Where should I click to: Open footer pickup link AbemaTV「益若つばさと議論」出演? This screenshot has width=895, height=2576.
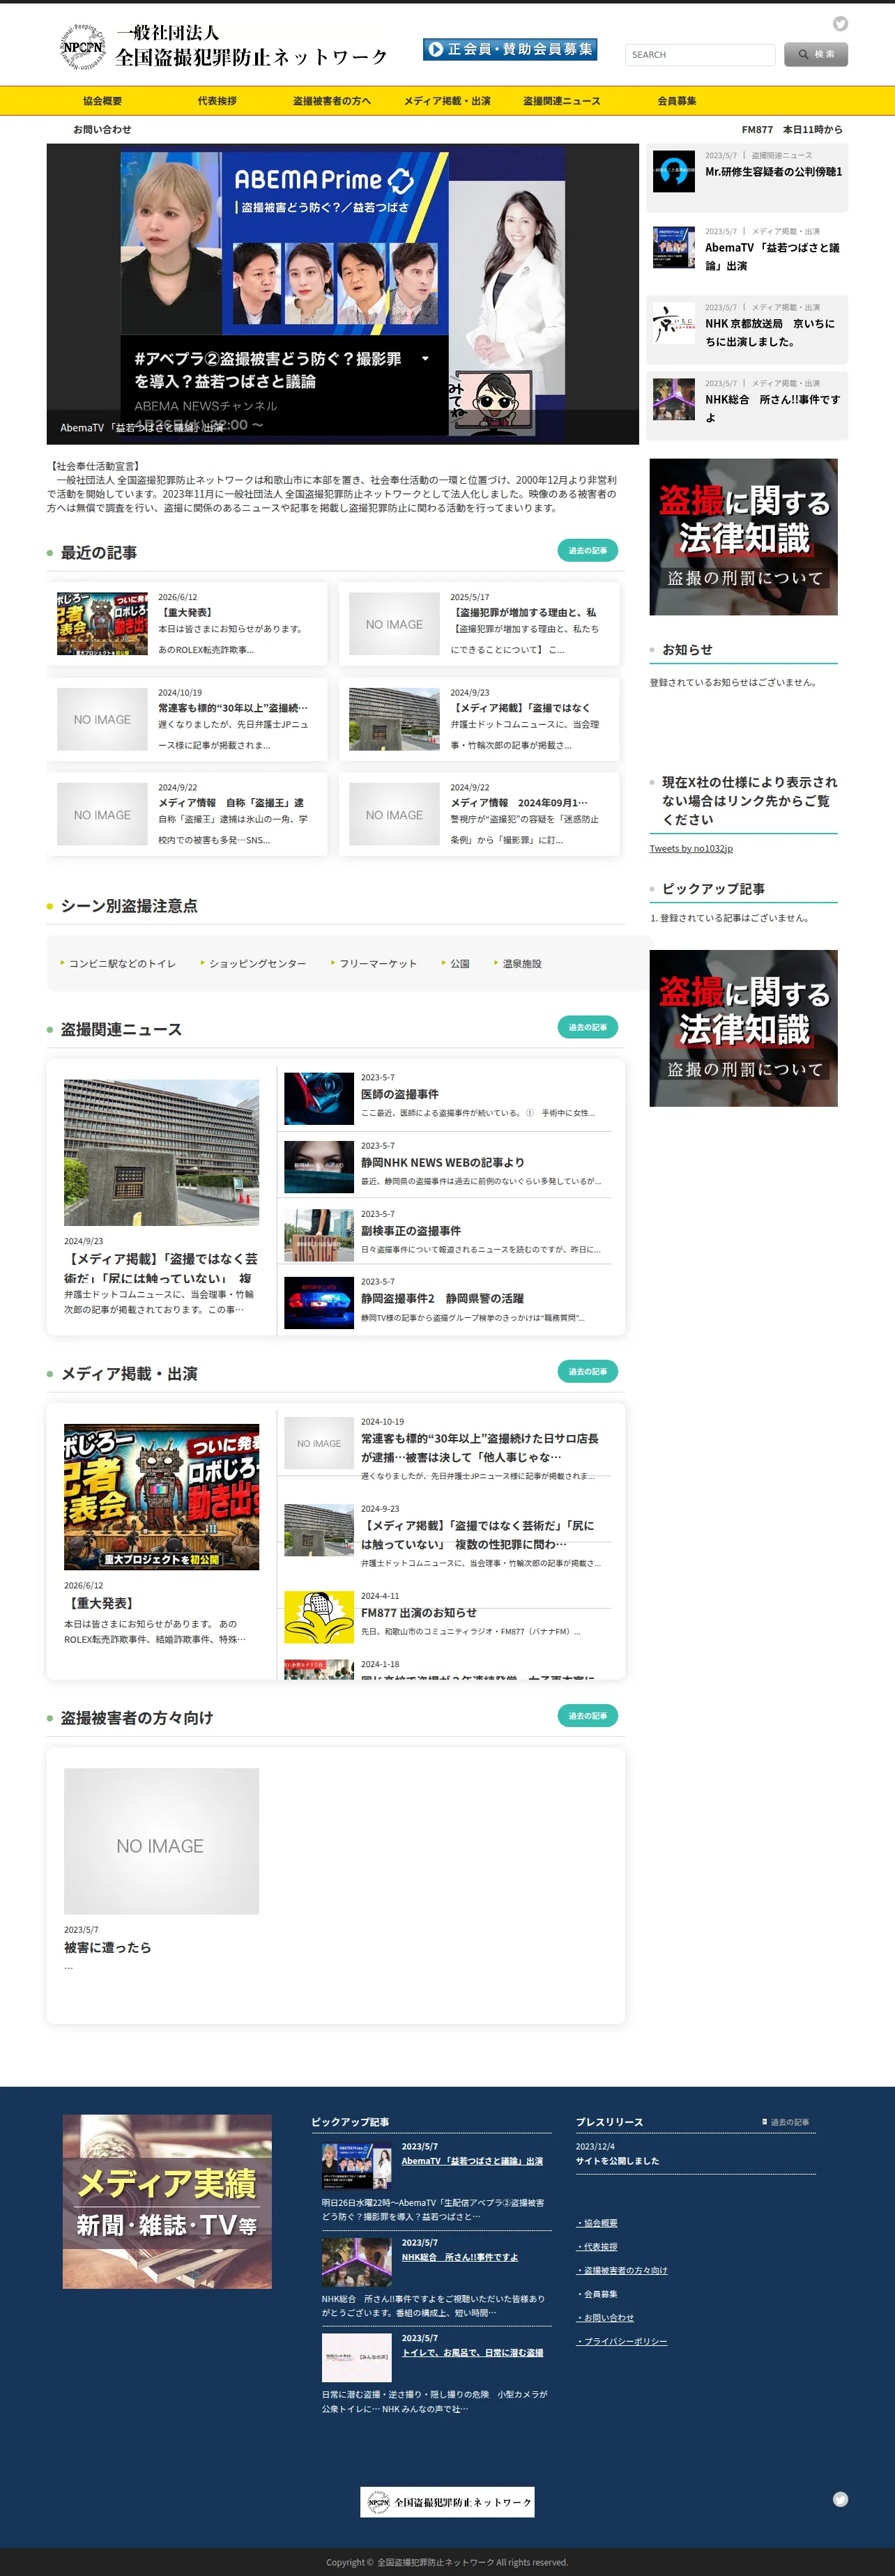coord(472,2161)
